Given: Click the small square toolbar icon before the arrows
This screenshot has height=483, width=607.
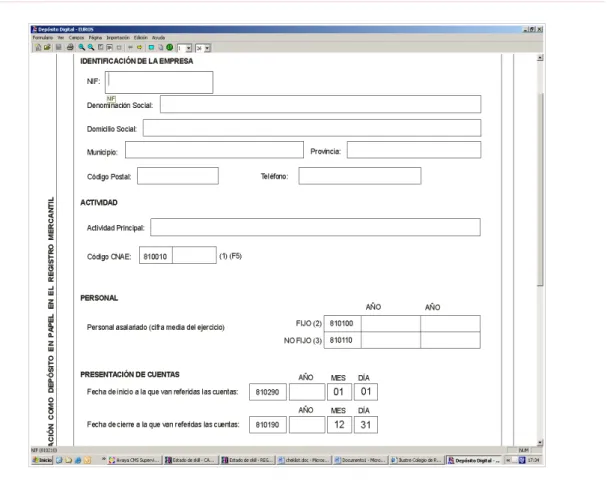Looking at the screenshot, I should point(119,48).
